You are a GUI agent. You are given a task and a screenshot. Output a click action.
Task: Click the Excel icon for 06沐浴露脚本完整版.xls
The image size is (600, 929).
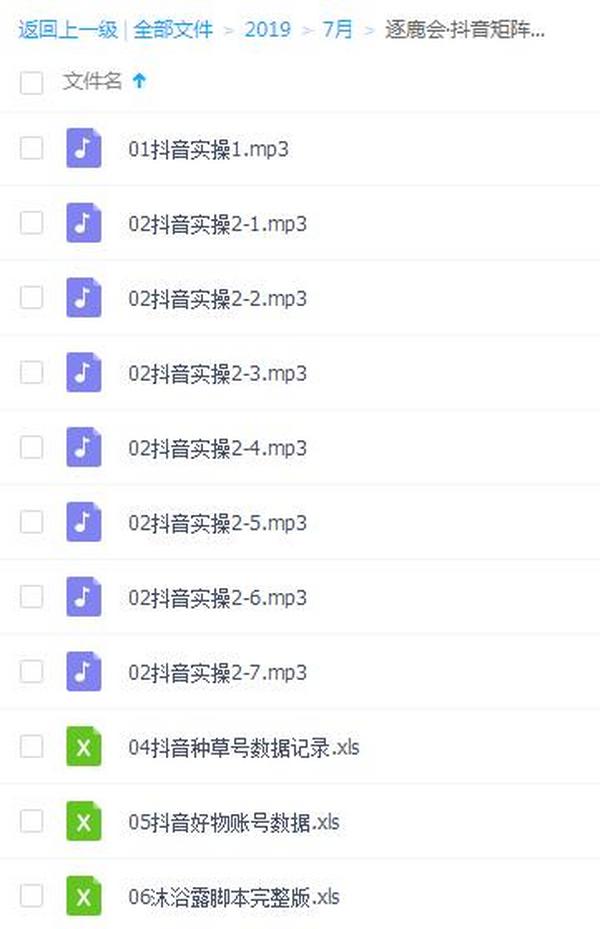click(84, 896)
